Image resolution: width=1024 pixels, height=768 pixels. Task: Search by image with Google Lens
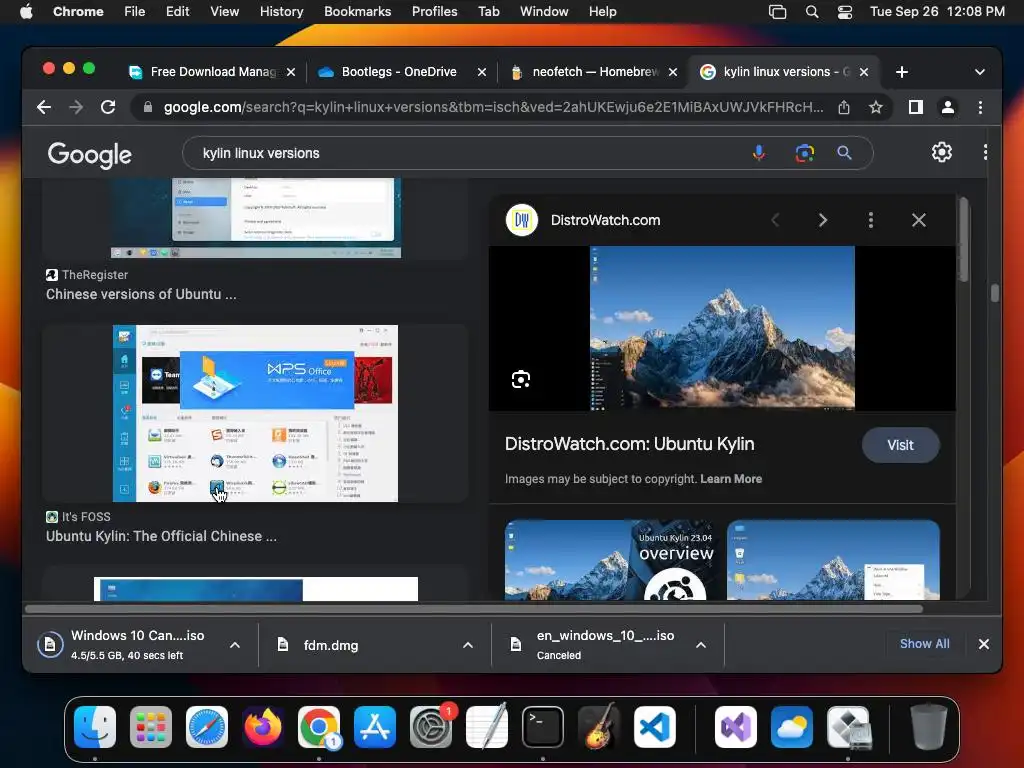(x=804, y=153)
